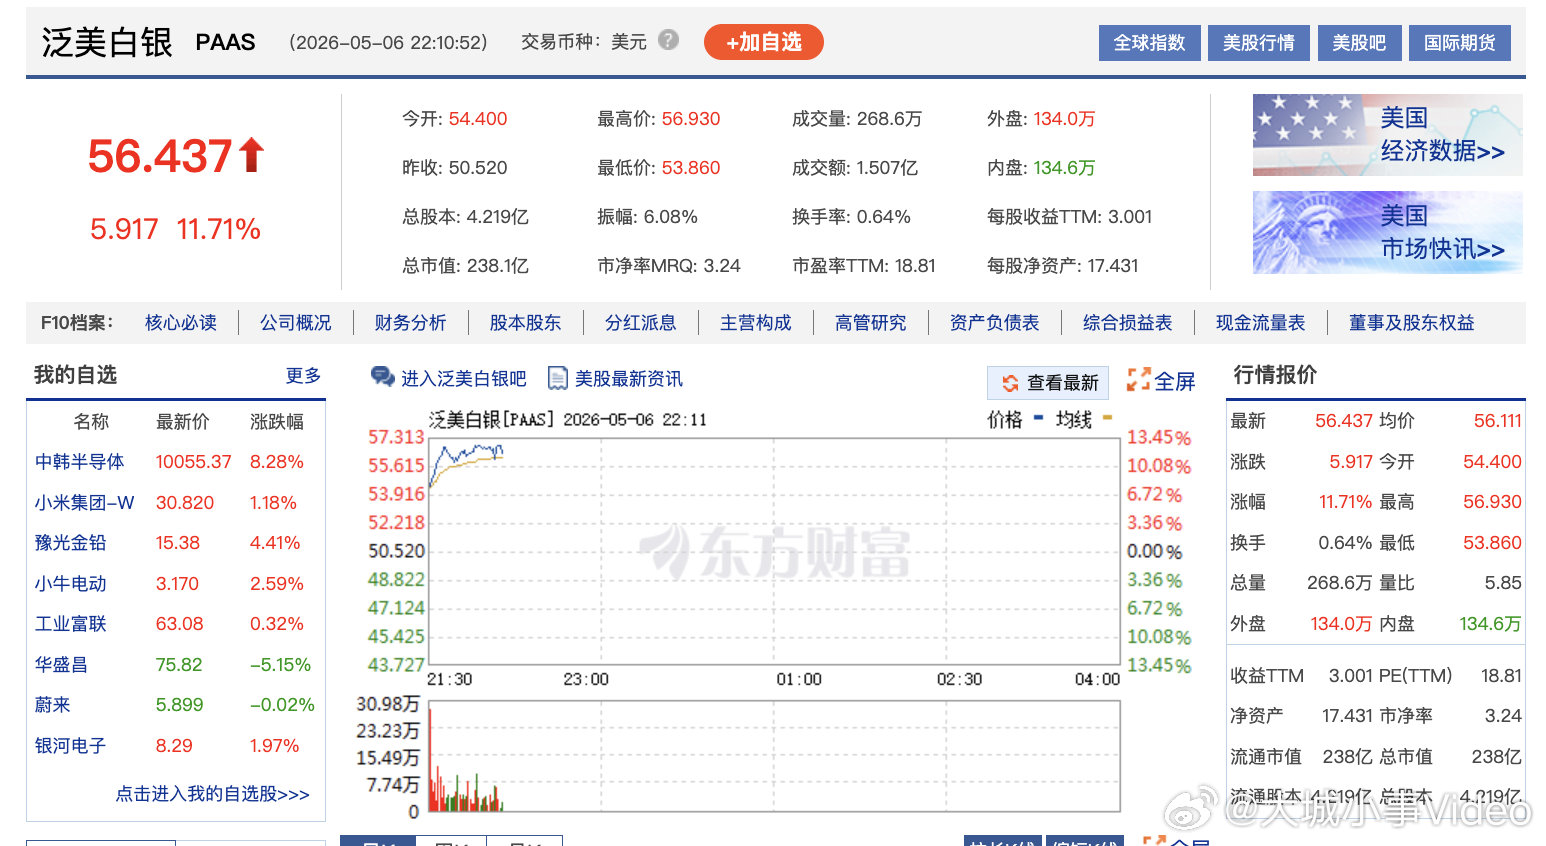The width and height of the screenshot is (1546, 846).
Task: Click 华盛昌 change -5.15%
Action: coord(281,665)
